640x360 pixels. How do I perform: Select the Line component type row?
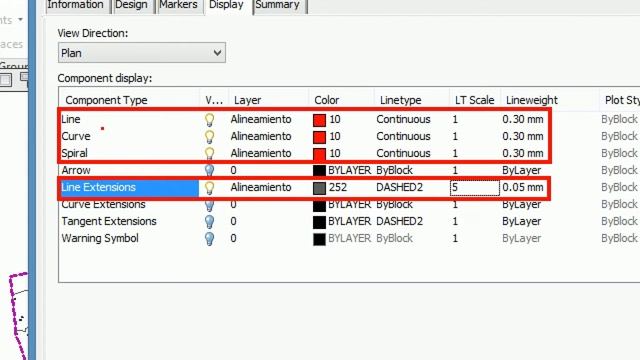71,119
